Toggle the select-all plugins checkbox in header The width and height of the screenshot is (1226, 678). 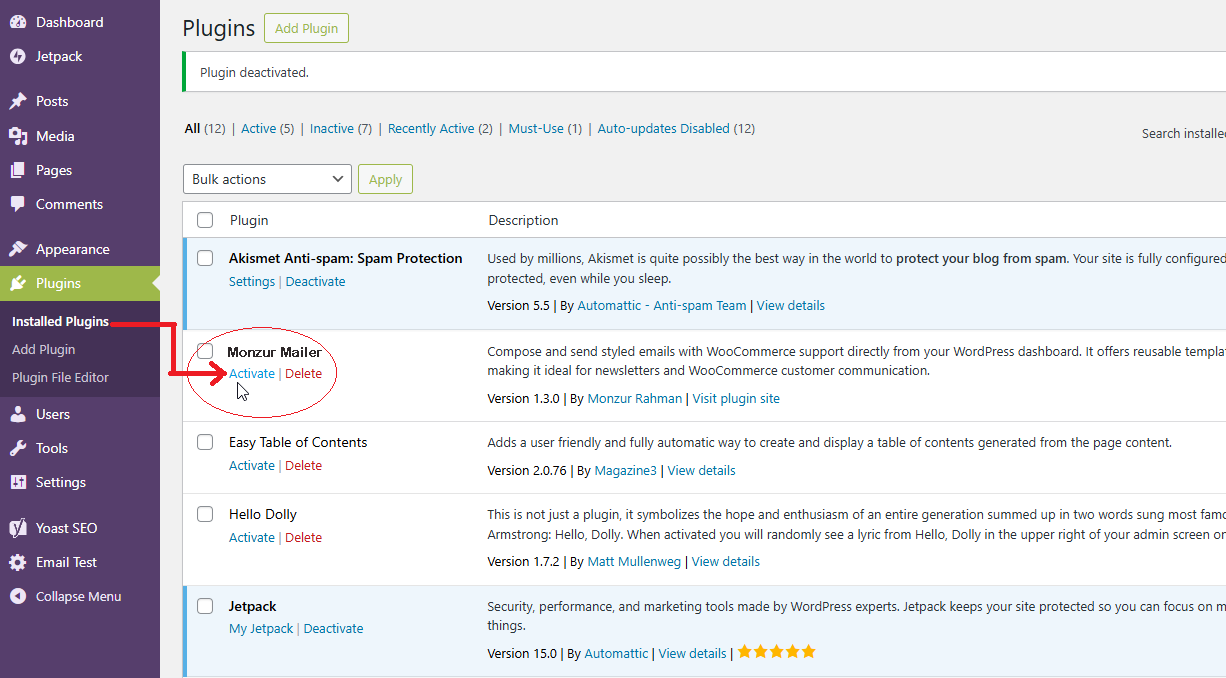click(x=205, y=220)
